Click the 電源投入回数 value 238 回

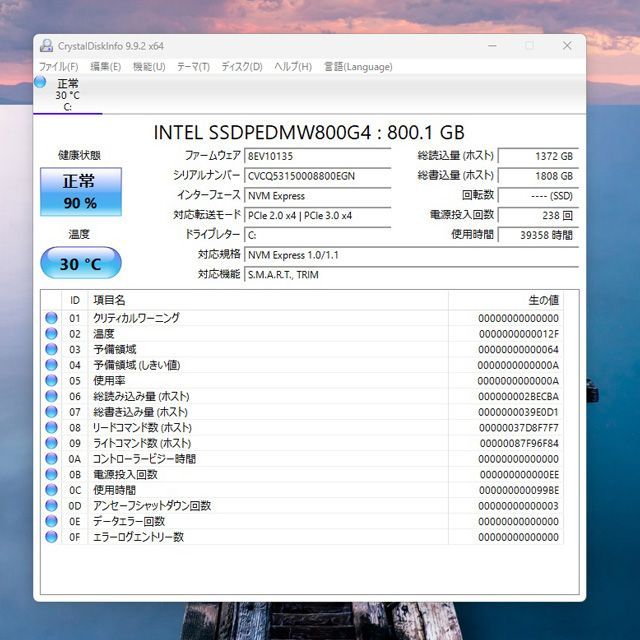(538, 216)
